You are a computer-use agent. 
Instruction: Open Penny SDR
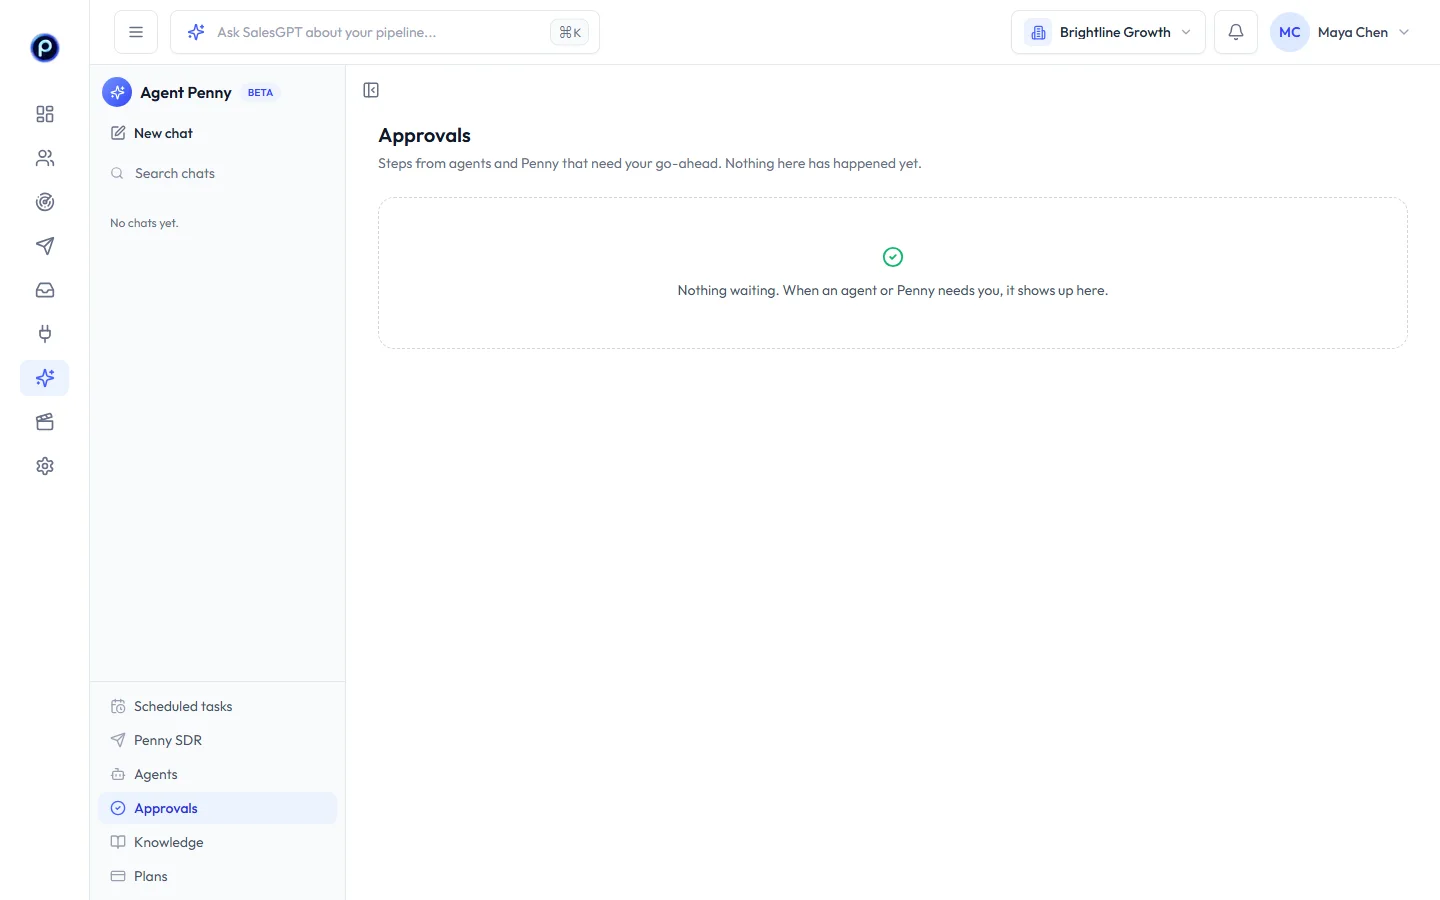tap(218, 740)
